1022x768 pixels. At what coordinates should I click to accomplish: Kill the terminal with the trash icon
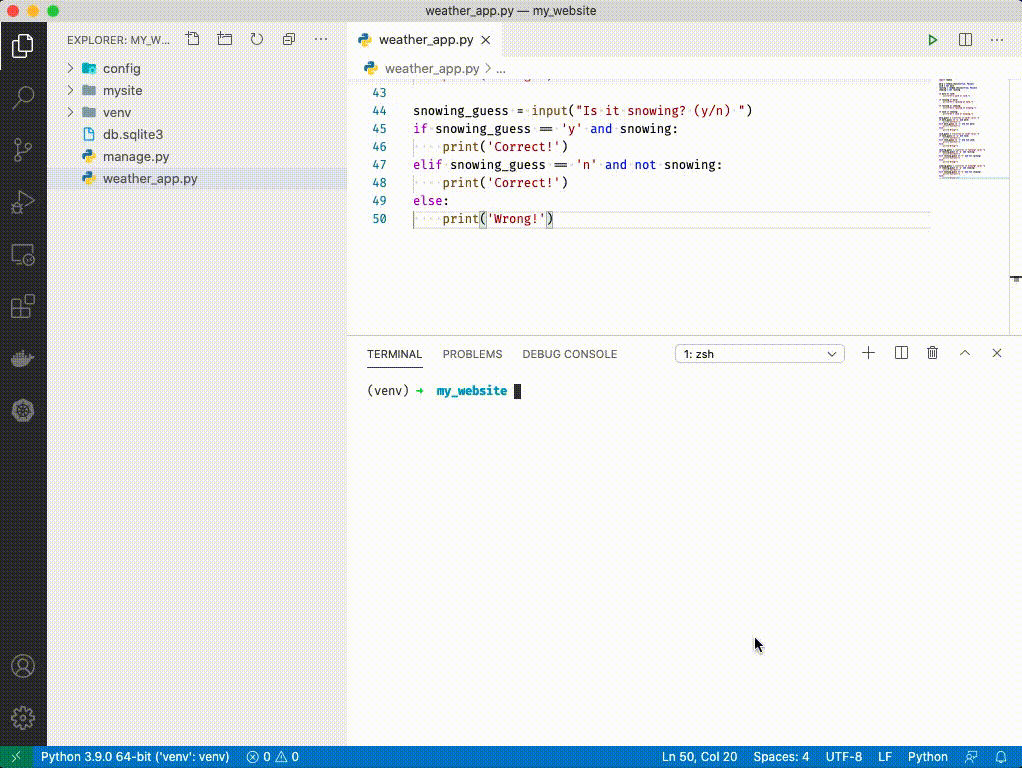[932, 353]
